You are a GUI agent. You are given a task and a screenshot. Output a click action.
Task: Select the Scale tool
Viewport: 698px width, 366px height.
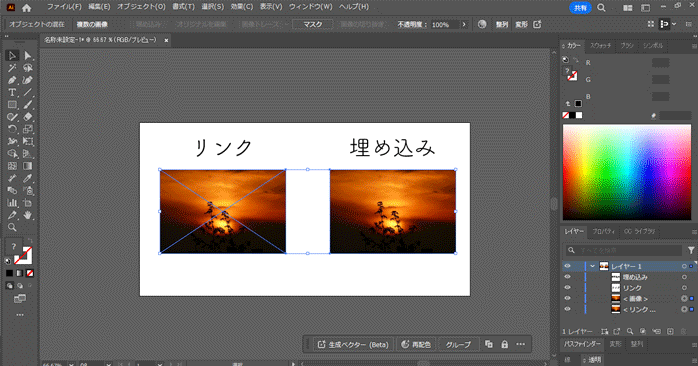[28, 129]
